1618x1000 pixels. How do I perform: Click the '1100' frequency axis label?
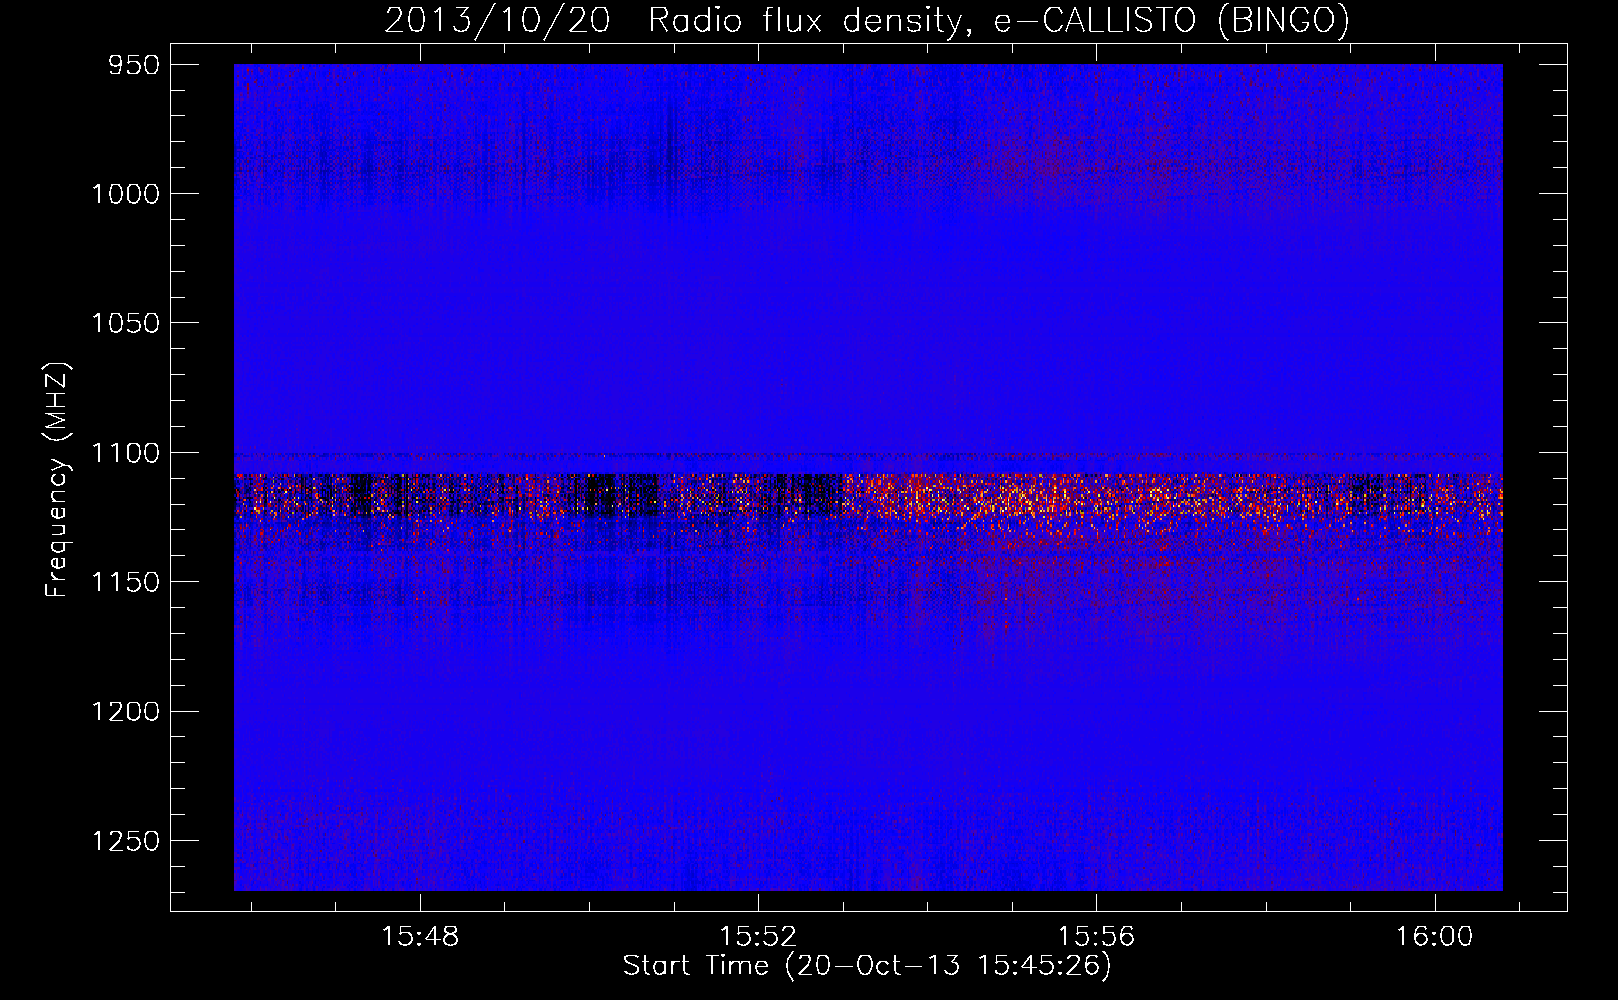pyautogui.click(x=125, y=453)
